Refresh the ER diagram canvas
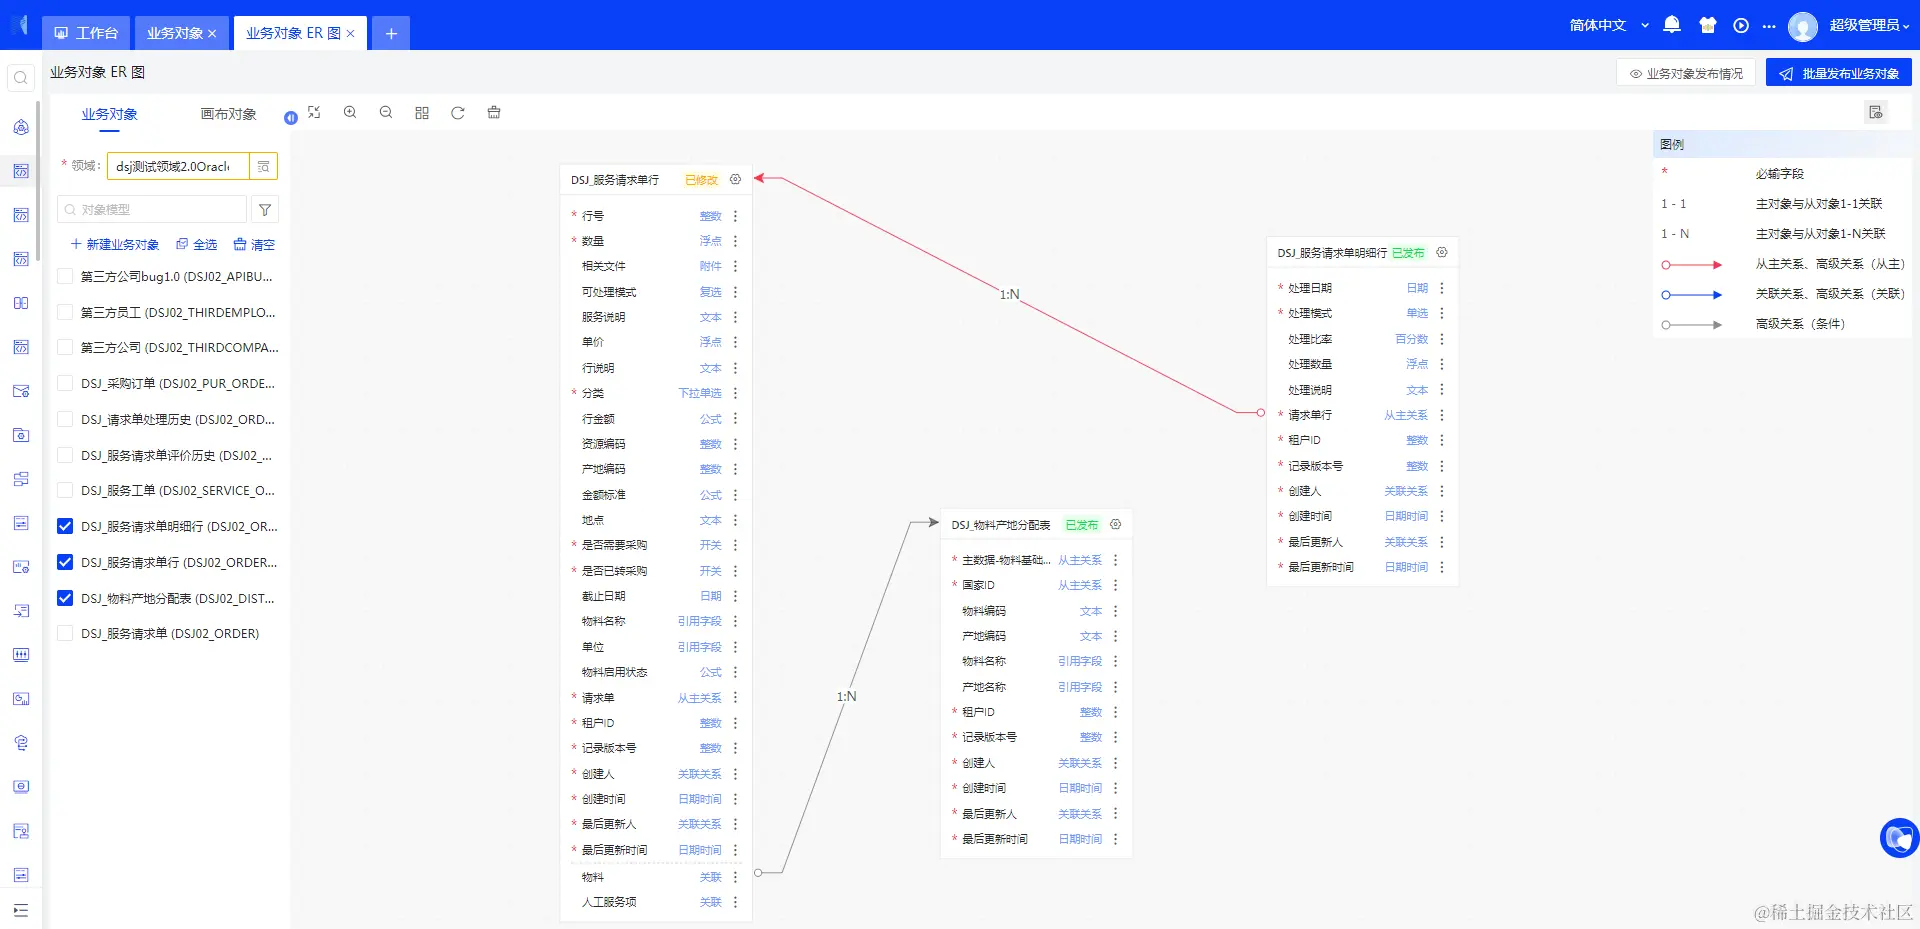Screen dimensions: 1920x929 point(458,113)
